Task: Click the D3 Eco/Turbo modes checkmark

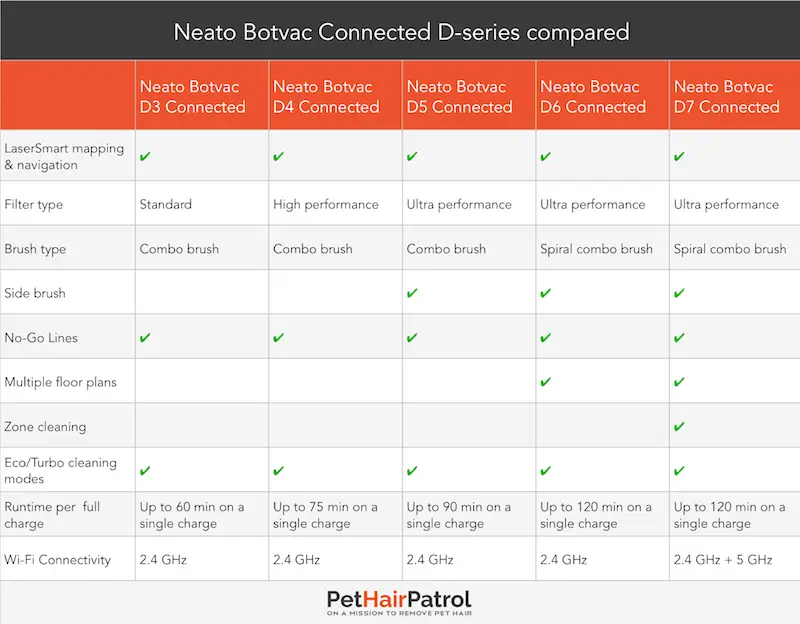Action: [x=145, y=470]
